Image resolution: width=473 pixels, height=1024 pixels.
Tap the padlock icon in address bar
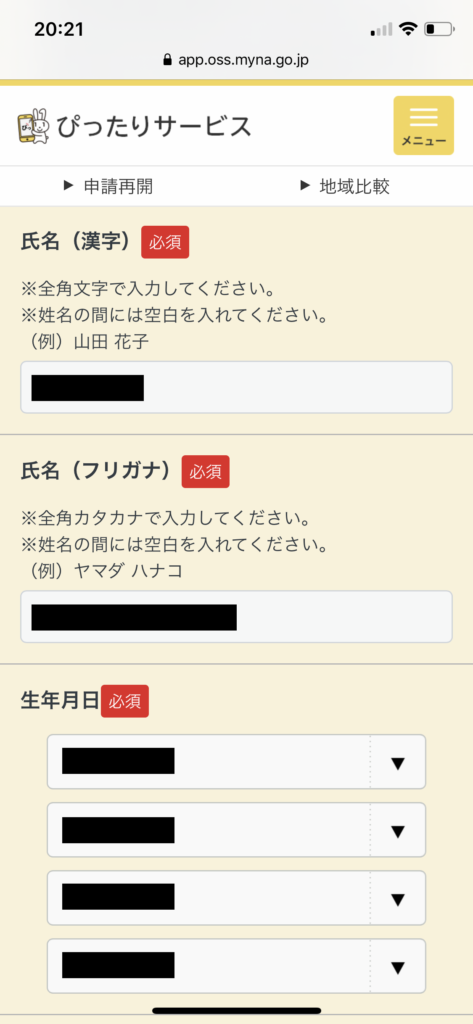tap(169, 60)
